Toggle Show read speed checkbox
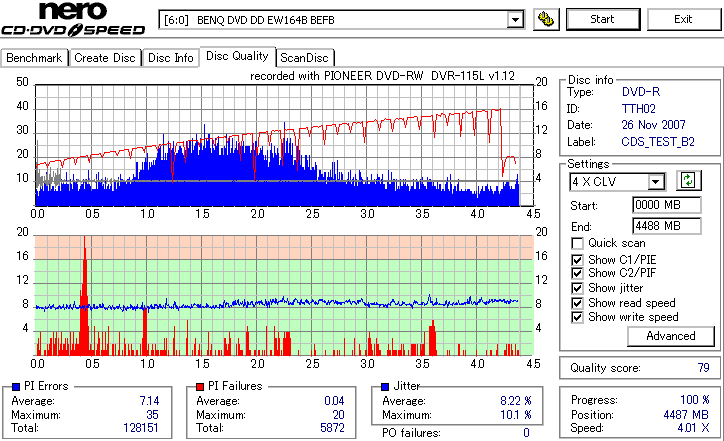Screen dimensions: 724x441 [577, 303]
